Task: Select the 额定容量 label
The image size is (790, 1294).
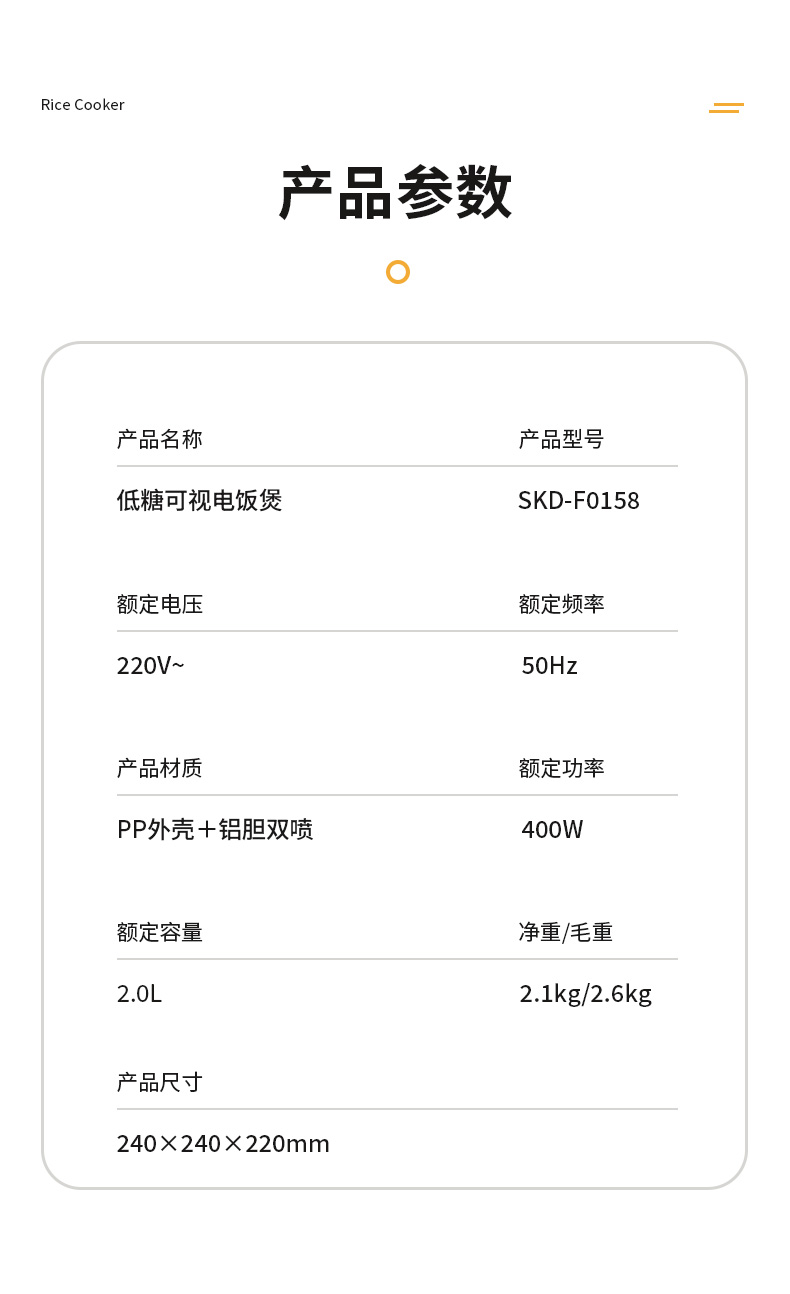Action: [160, 932]
